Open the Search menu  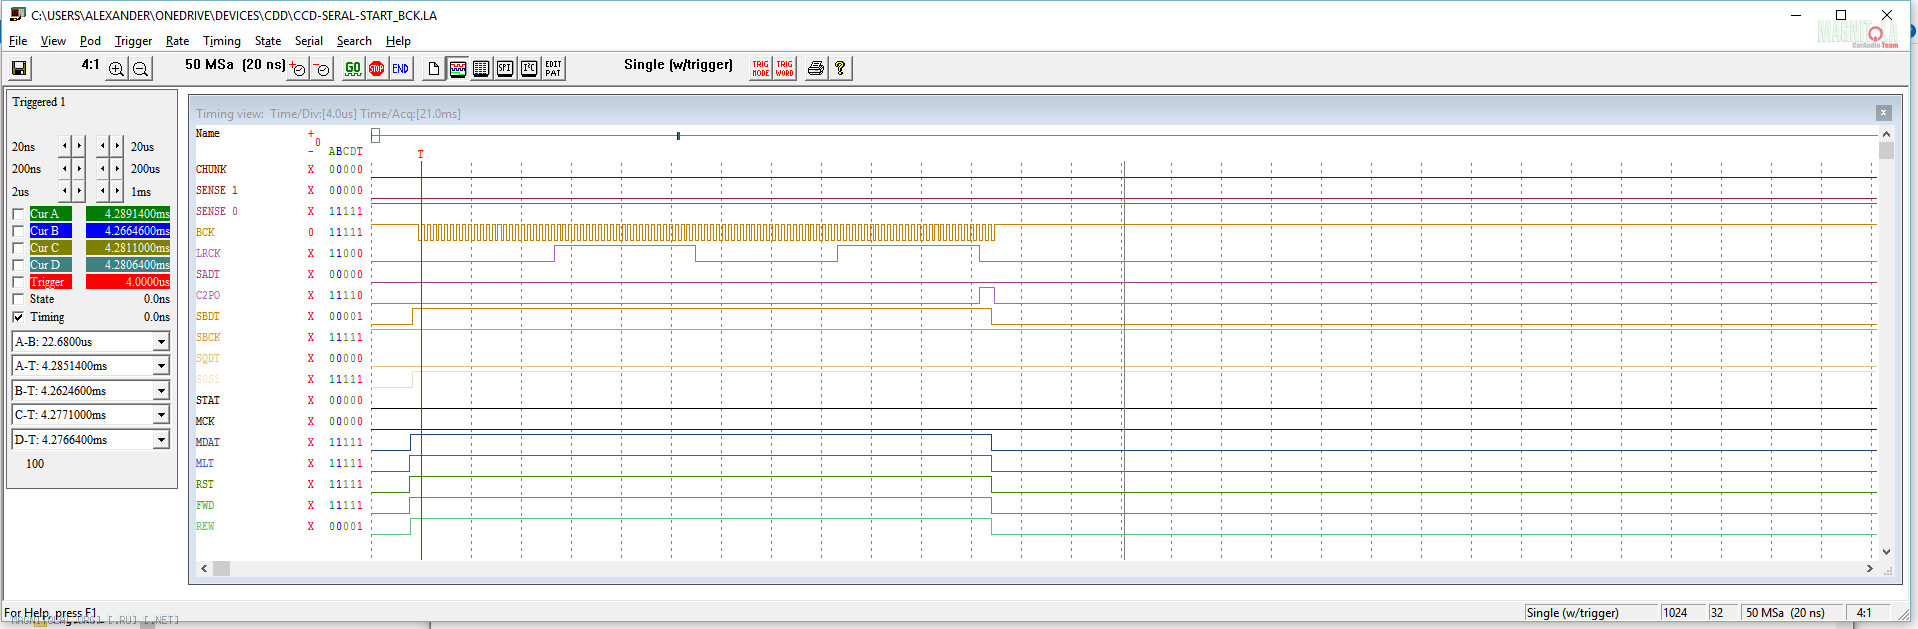(354, 41)
